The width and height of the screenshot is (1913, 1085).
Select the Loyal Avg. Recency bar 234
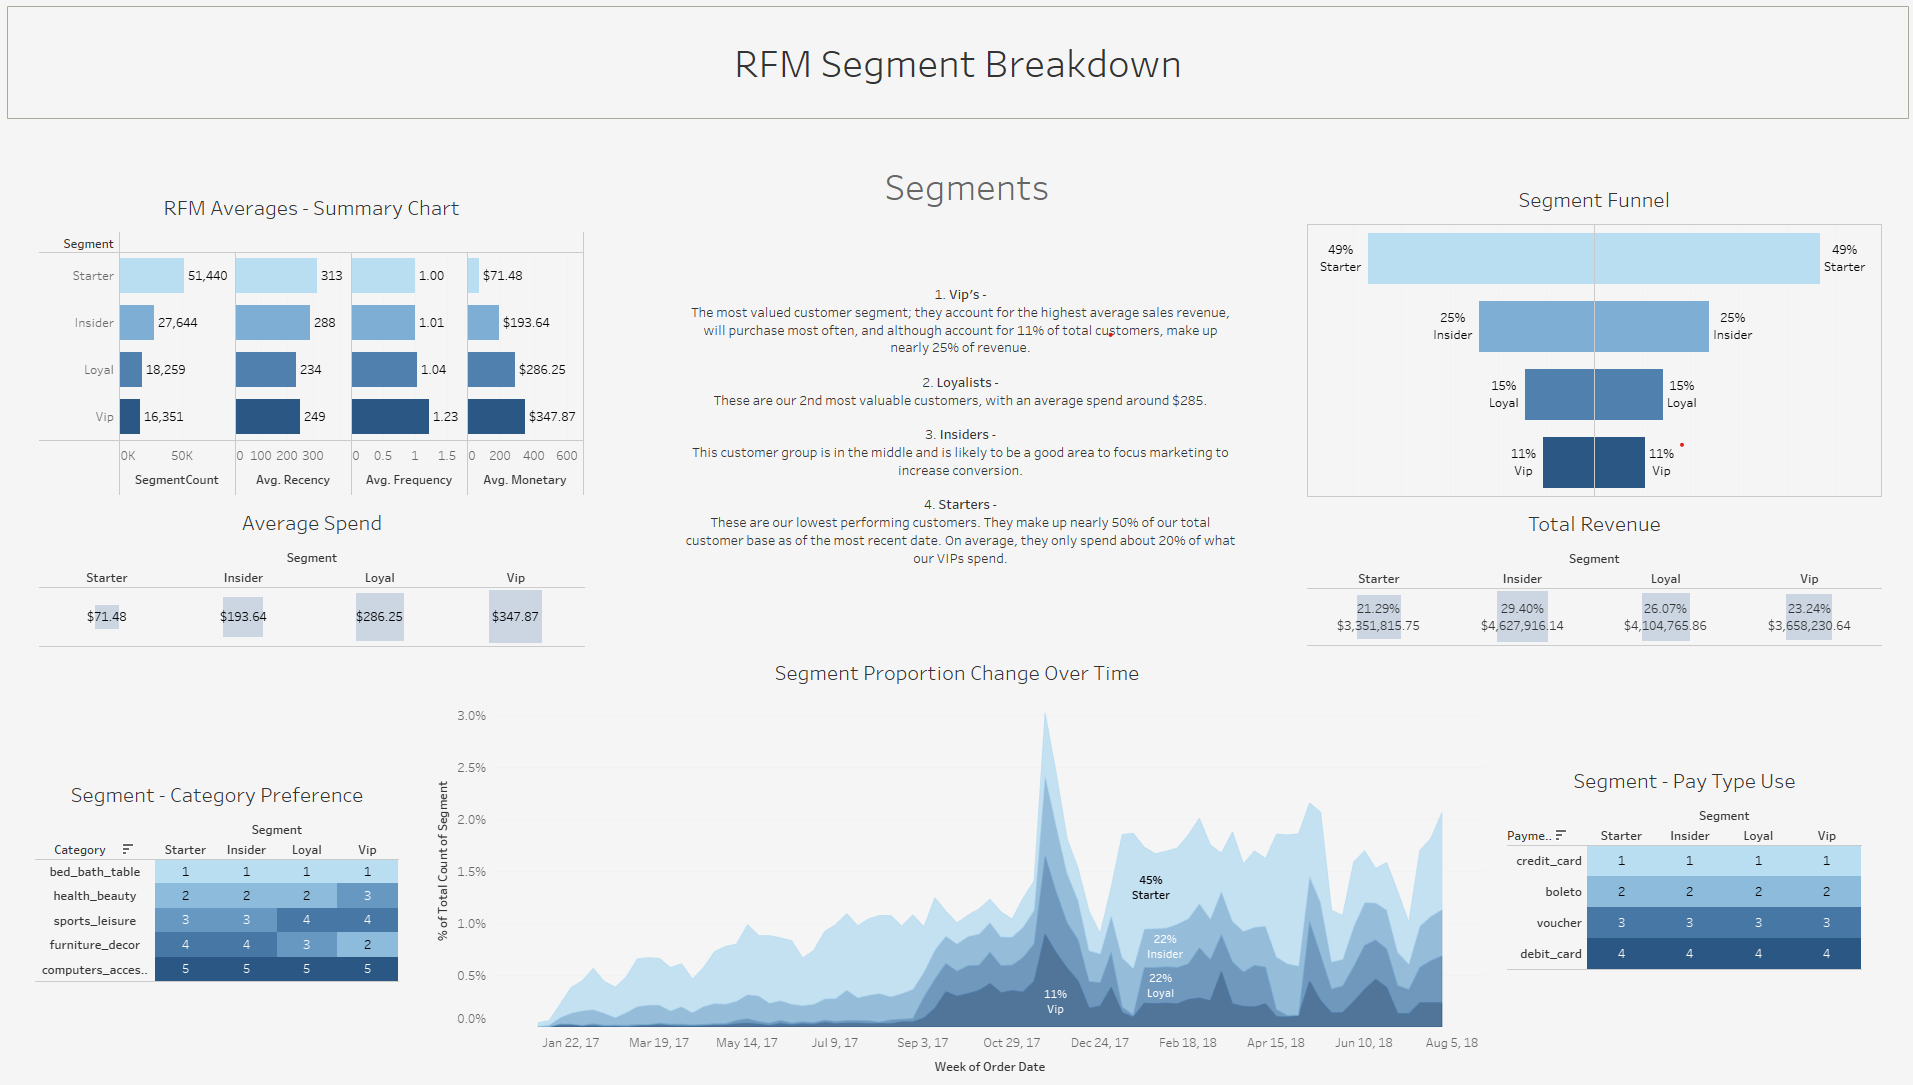266,369
